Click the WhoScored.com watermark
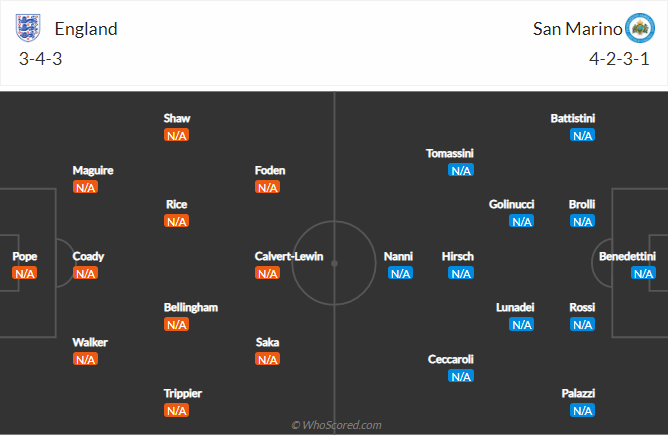 [337, 425]
